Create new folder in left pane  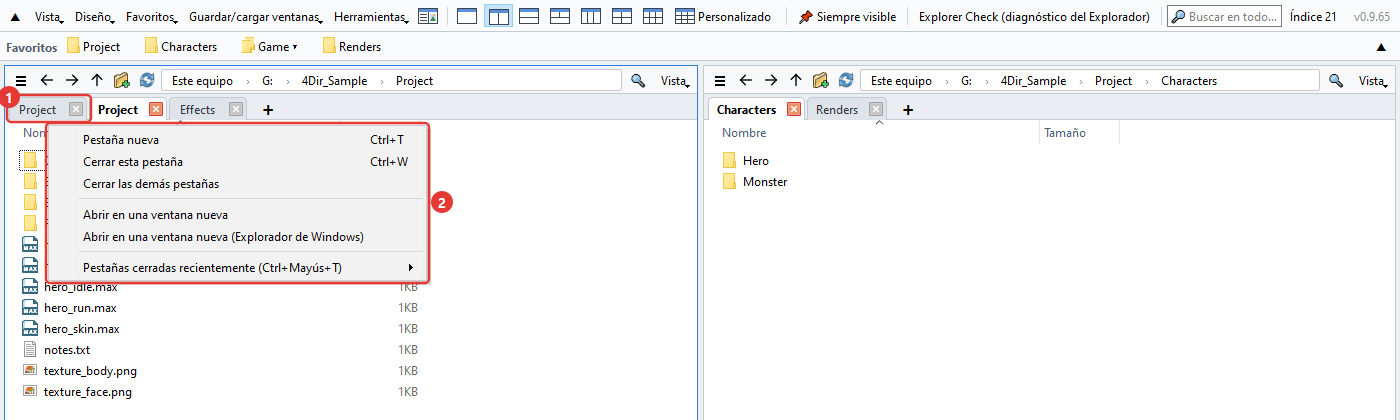click(x=122, y=81)
